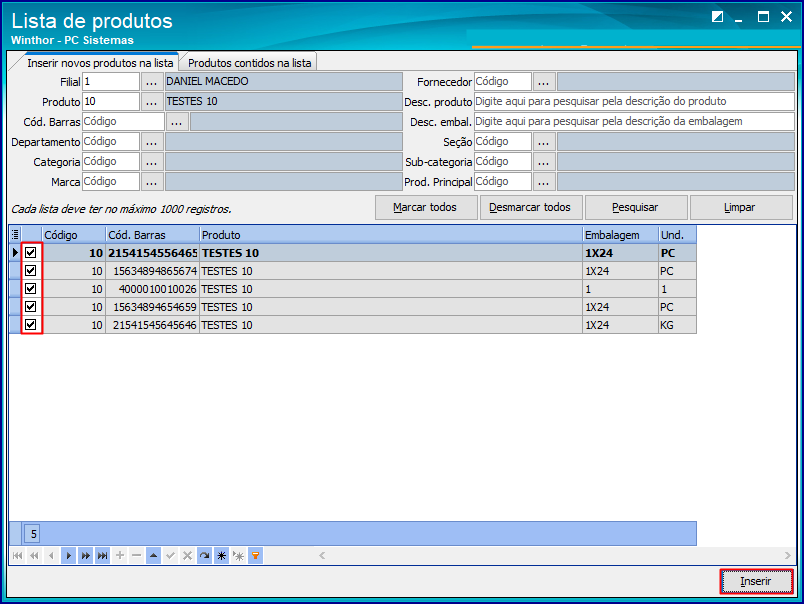
Task: Click the plus insert-record navigator icon
Action: [x=119, y=555]
